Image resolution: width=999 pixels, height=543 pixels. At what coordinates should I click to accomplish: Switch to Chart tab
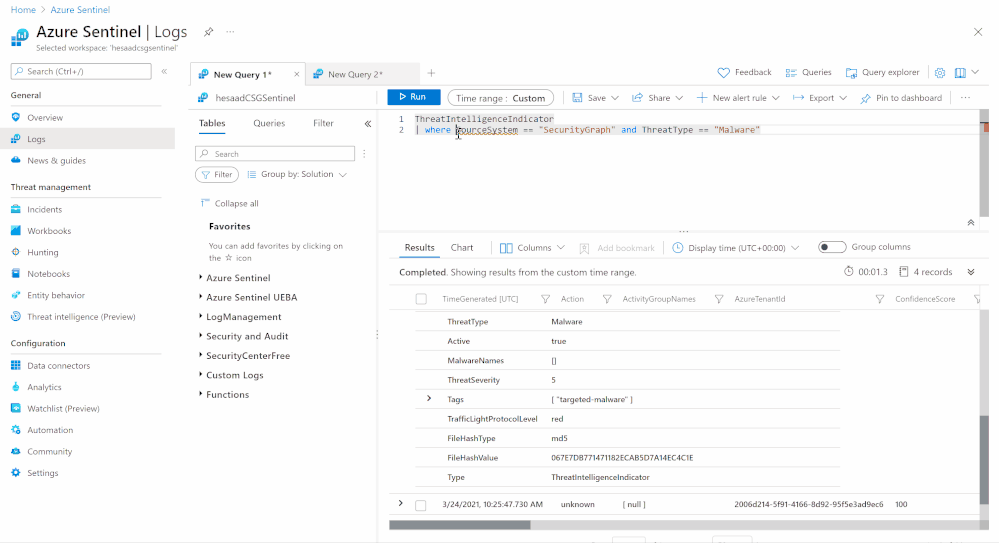pyautogui.click(x=462, y=248)
